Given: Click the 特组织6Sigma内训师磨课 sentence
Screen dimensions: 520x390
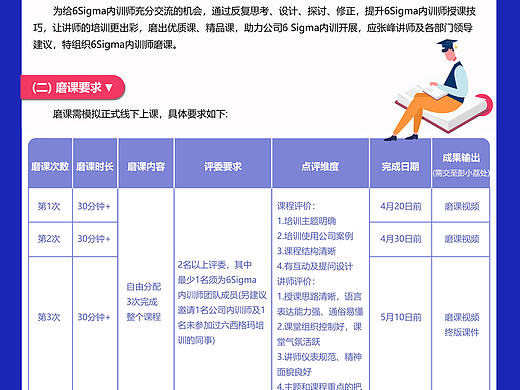Looking at the screenshot, I should pyautogui.click(x=119, y=44).
